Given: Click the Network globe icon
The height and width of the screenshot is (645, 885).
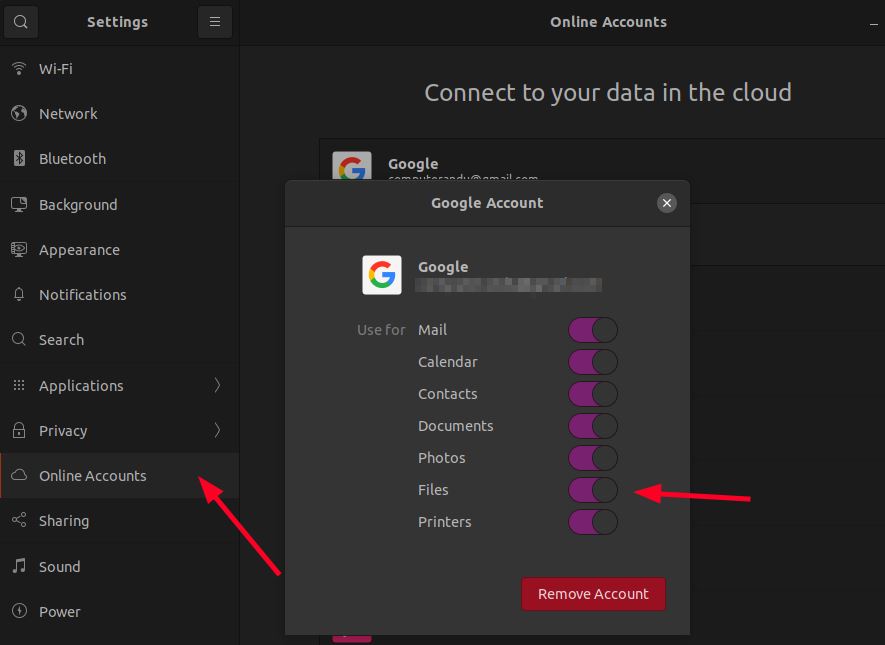Looking at the screenshot, I should pyautogui.click(x=19, y=113).
